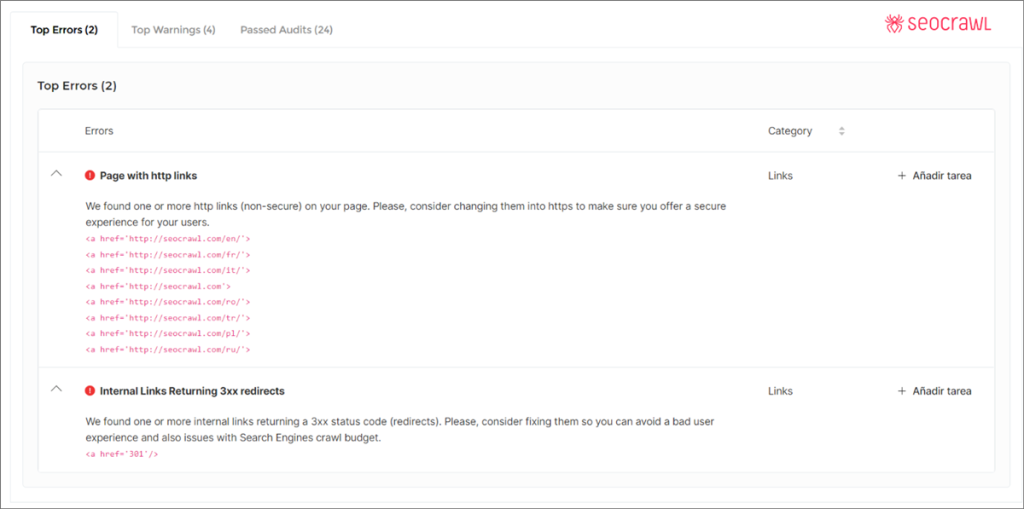Click the http://seocrawl.com/ru/ link code
This screenshot has width=1024, height=509.
click(x=168, y=350)
